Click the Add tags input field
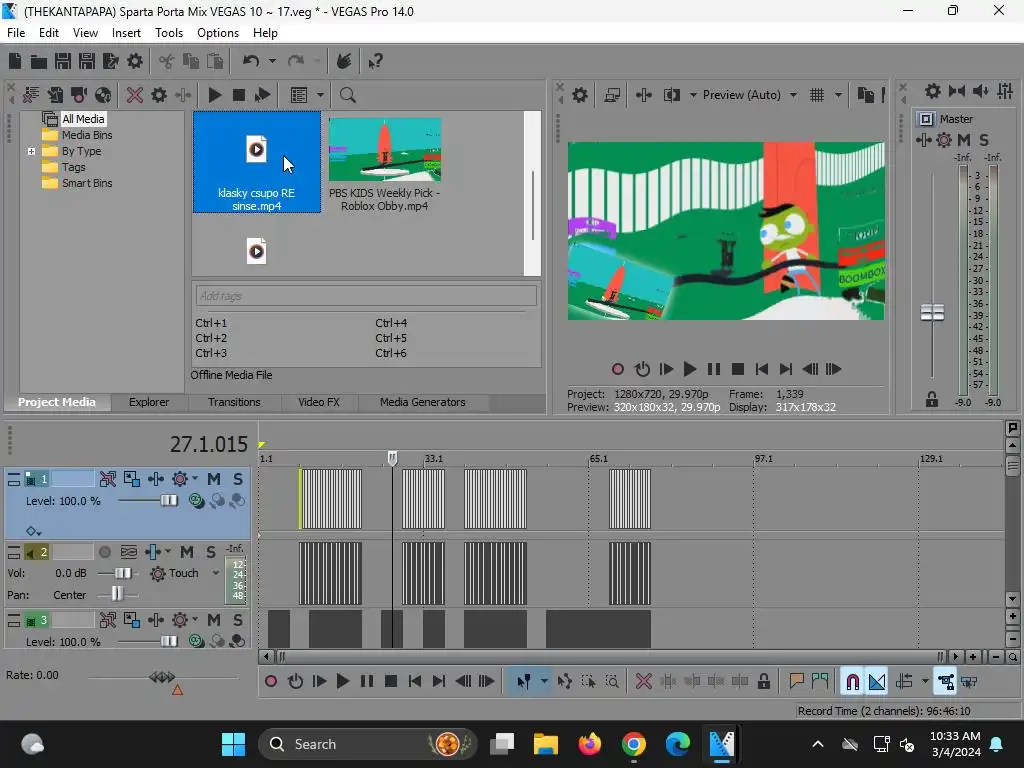 366,296
